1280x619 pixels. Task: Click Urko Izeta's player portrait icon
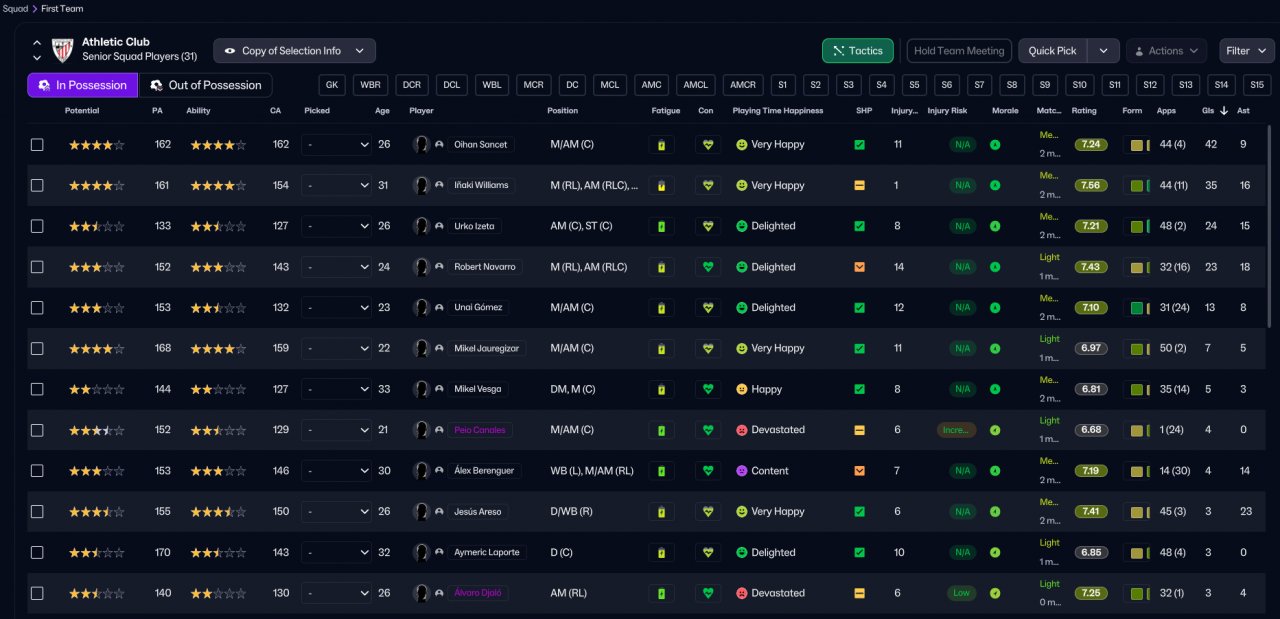421,226
